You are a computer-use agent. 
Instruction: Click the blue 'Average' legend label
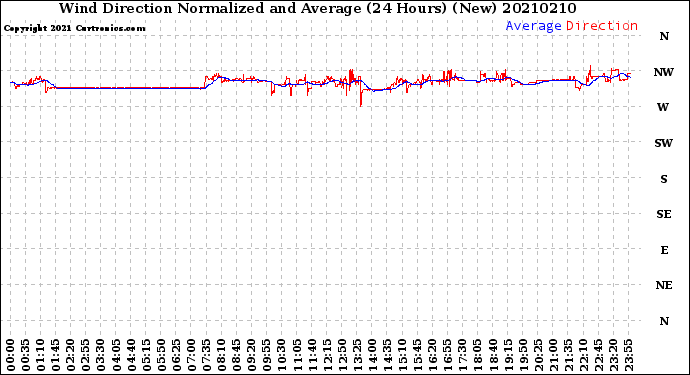tap(533, 26)
